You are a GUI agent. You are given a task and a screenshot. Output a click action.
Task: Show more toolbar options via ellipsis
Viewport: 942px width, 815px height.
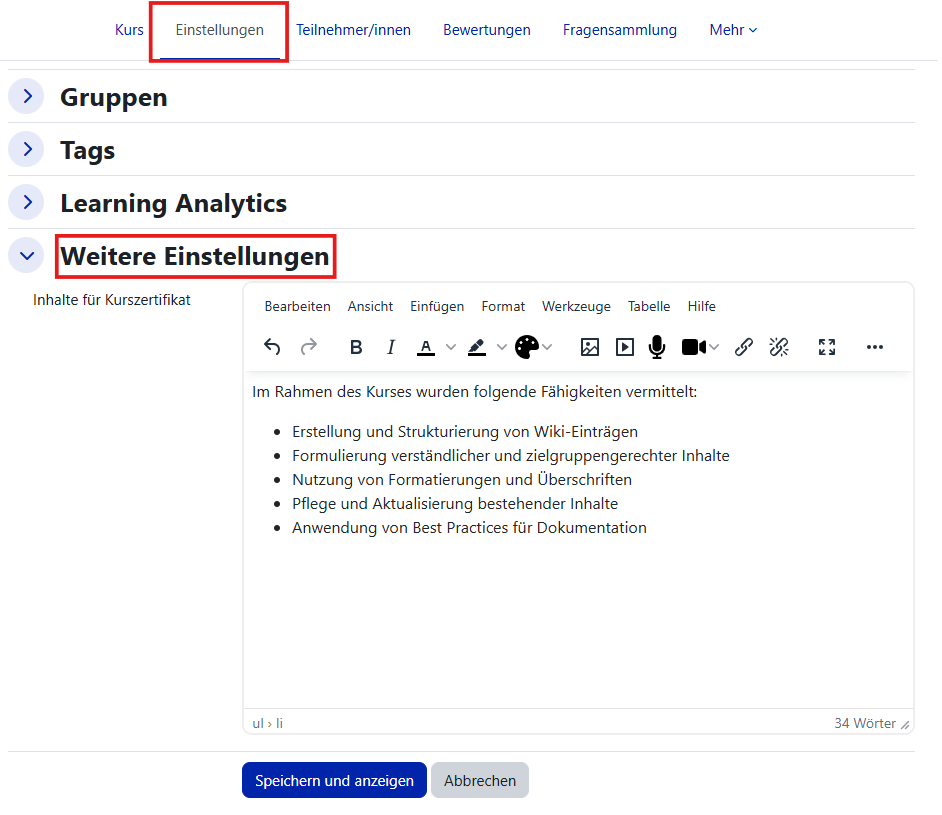pos(875,347)
